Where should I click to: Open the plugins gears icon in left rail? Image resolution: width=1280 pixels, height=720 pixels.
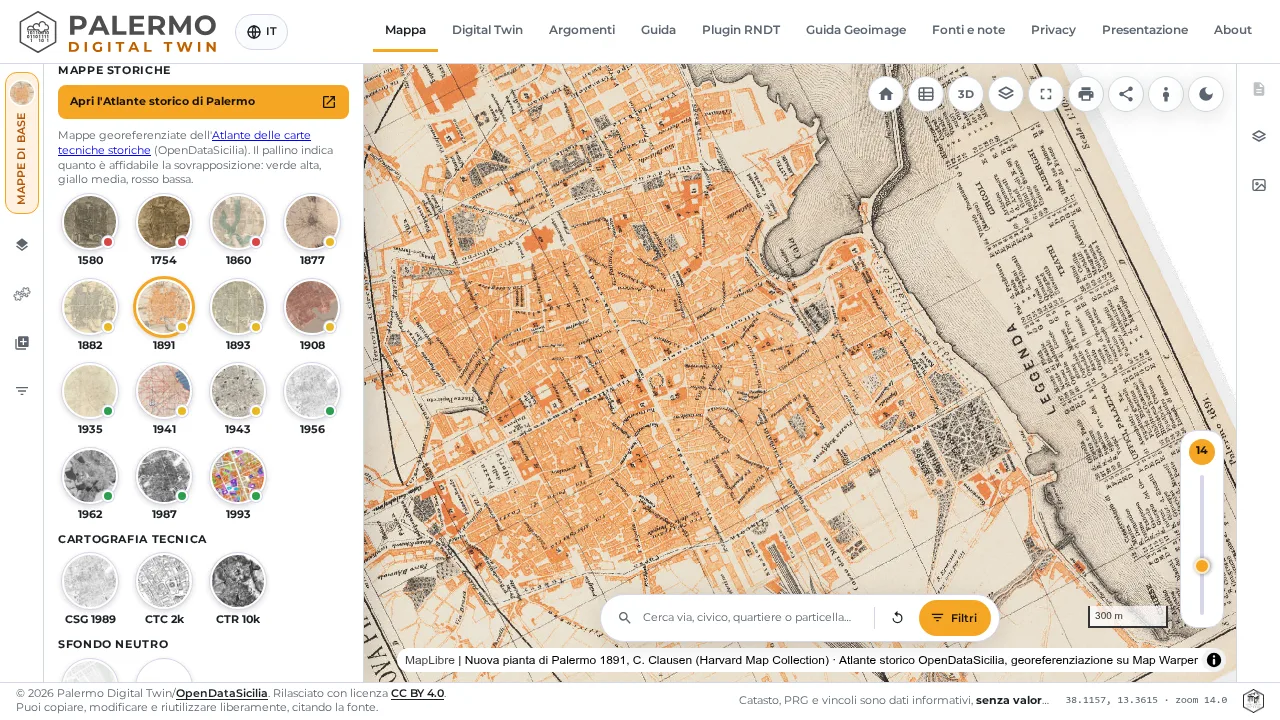(22, 294)
